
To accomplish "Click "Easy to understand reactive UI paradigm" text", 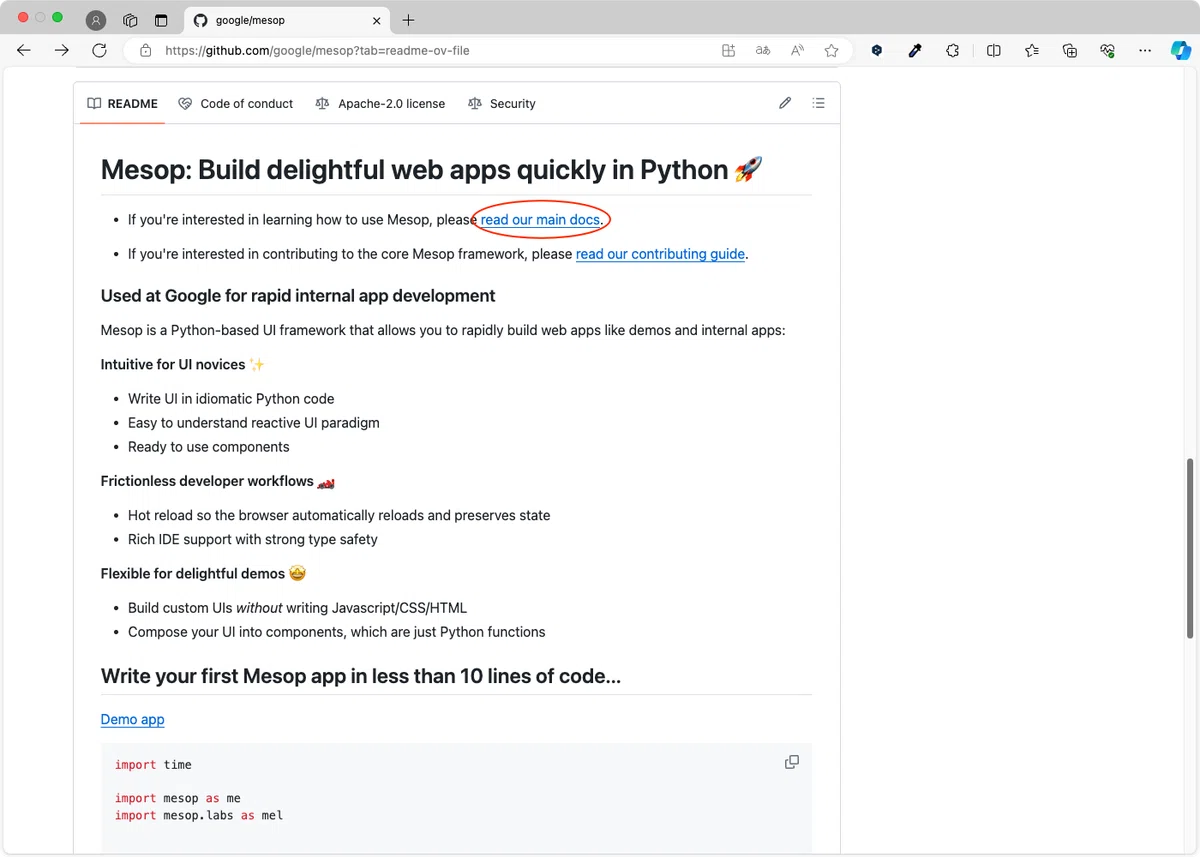I will click(254, 423).
